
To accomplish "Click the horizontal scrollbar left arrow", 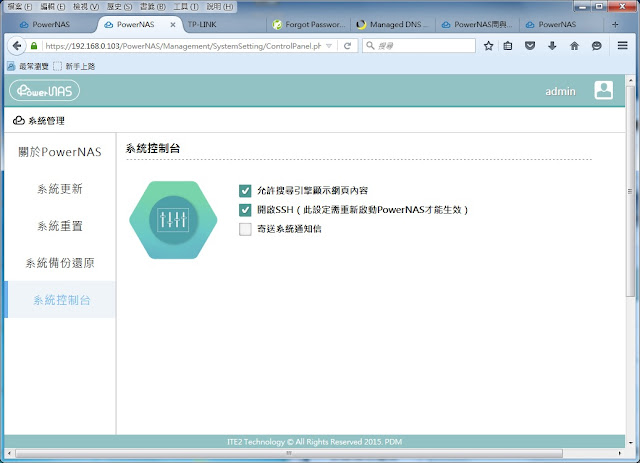I will pyautogui.click(x=9, y=453).
